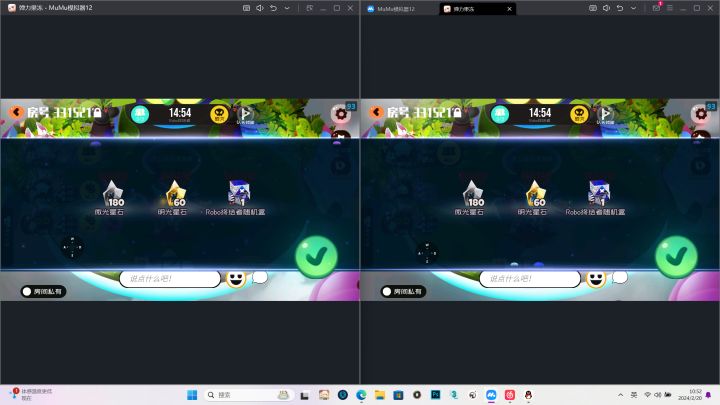Viewport: 720px width, 405px height.
Task: Toggle room private switch in left game
Action: (44, 291)
